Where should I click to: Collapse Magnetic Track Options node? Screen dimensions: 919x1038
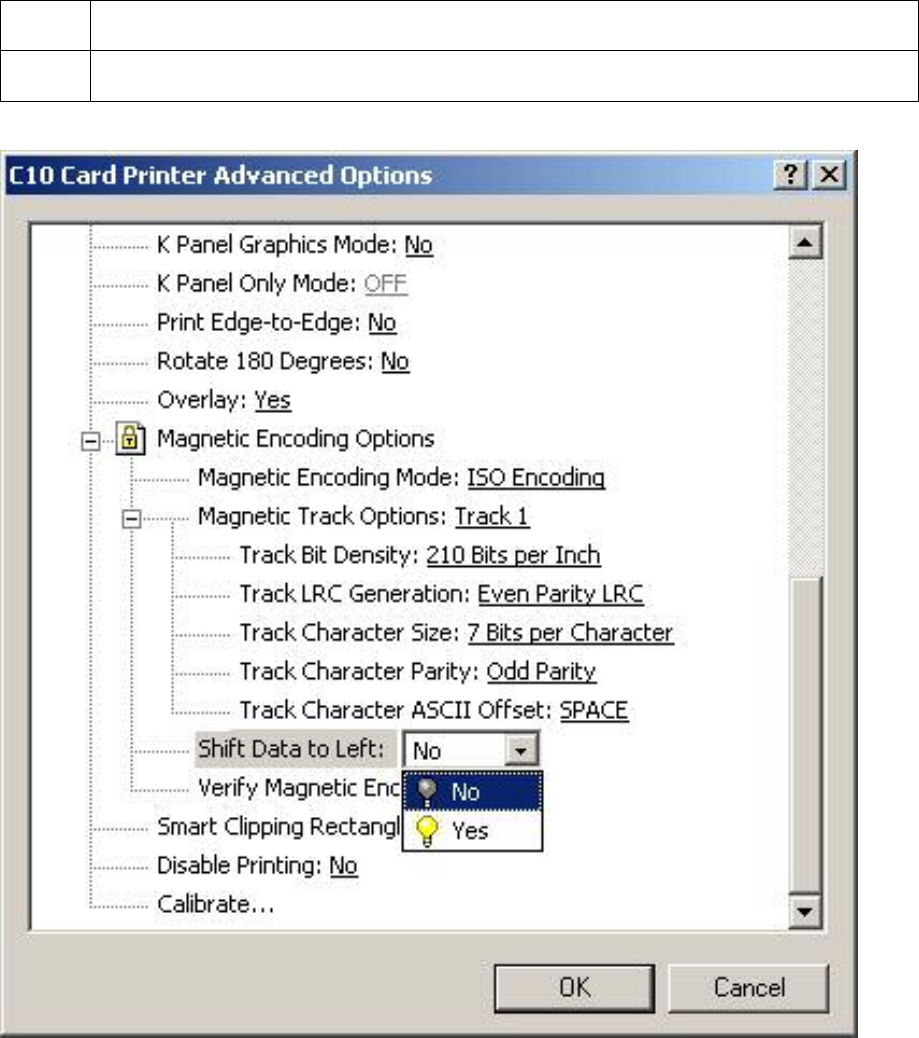132,519
